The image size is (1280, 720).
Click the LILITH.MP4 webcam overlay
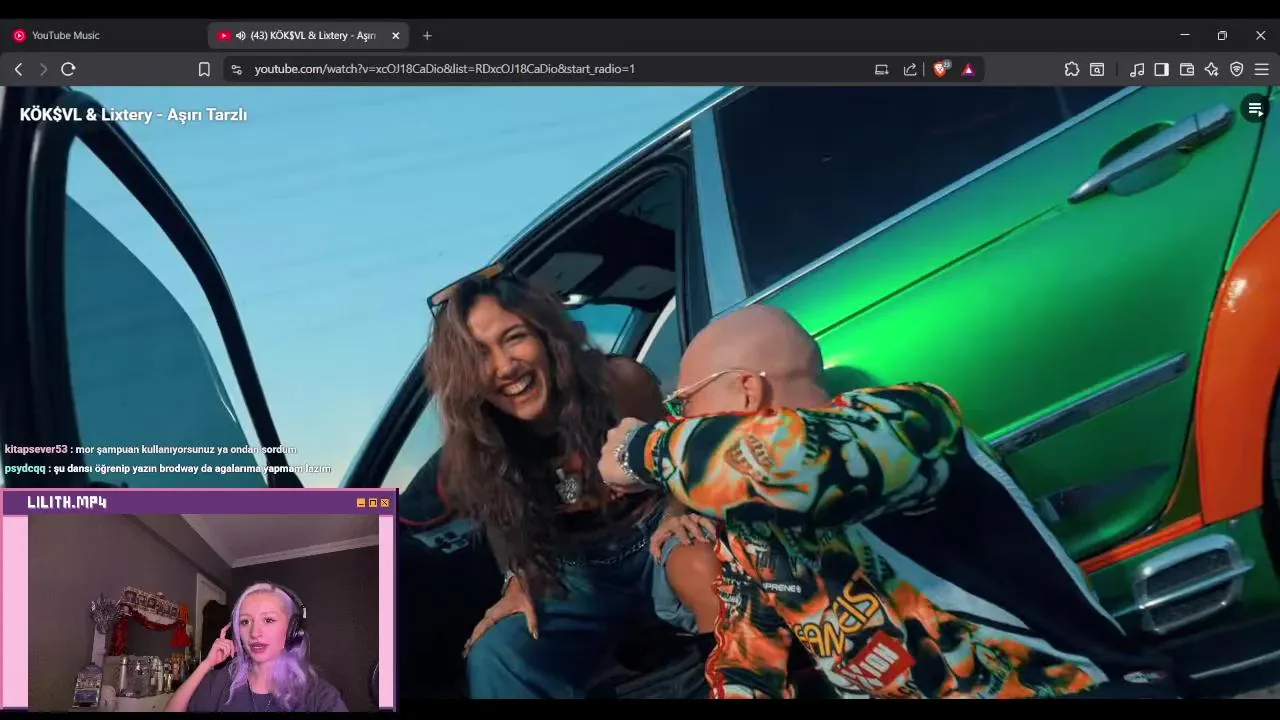point(199,600)
